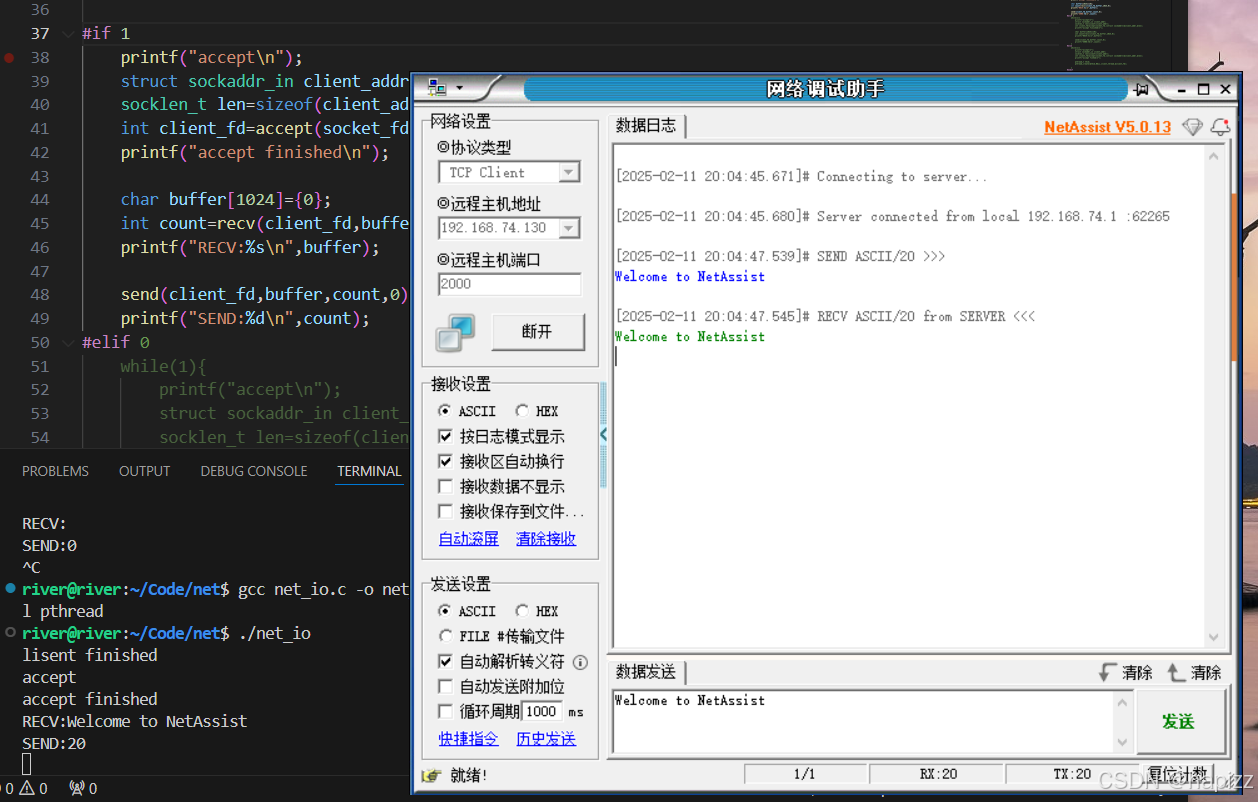Viewport: 1258px width, 802px height.
Task: Click the two-computers connection icon beside 断开
Action: [455, 333]
